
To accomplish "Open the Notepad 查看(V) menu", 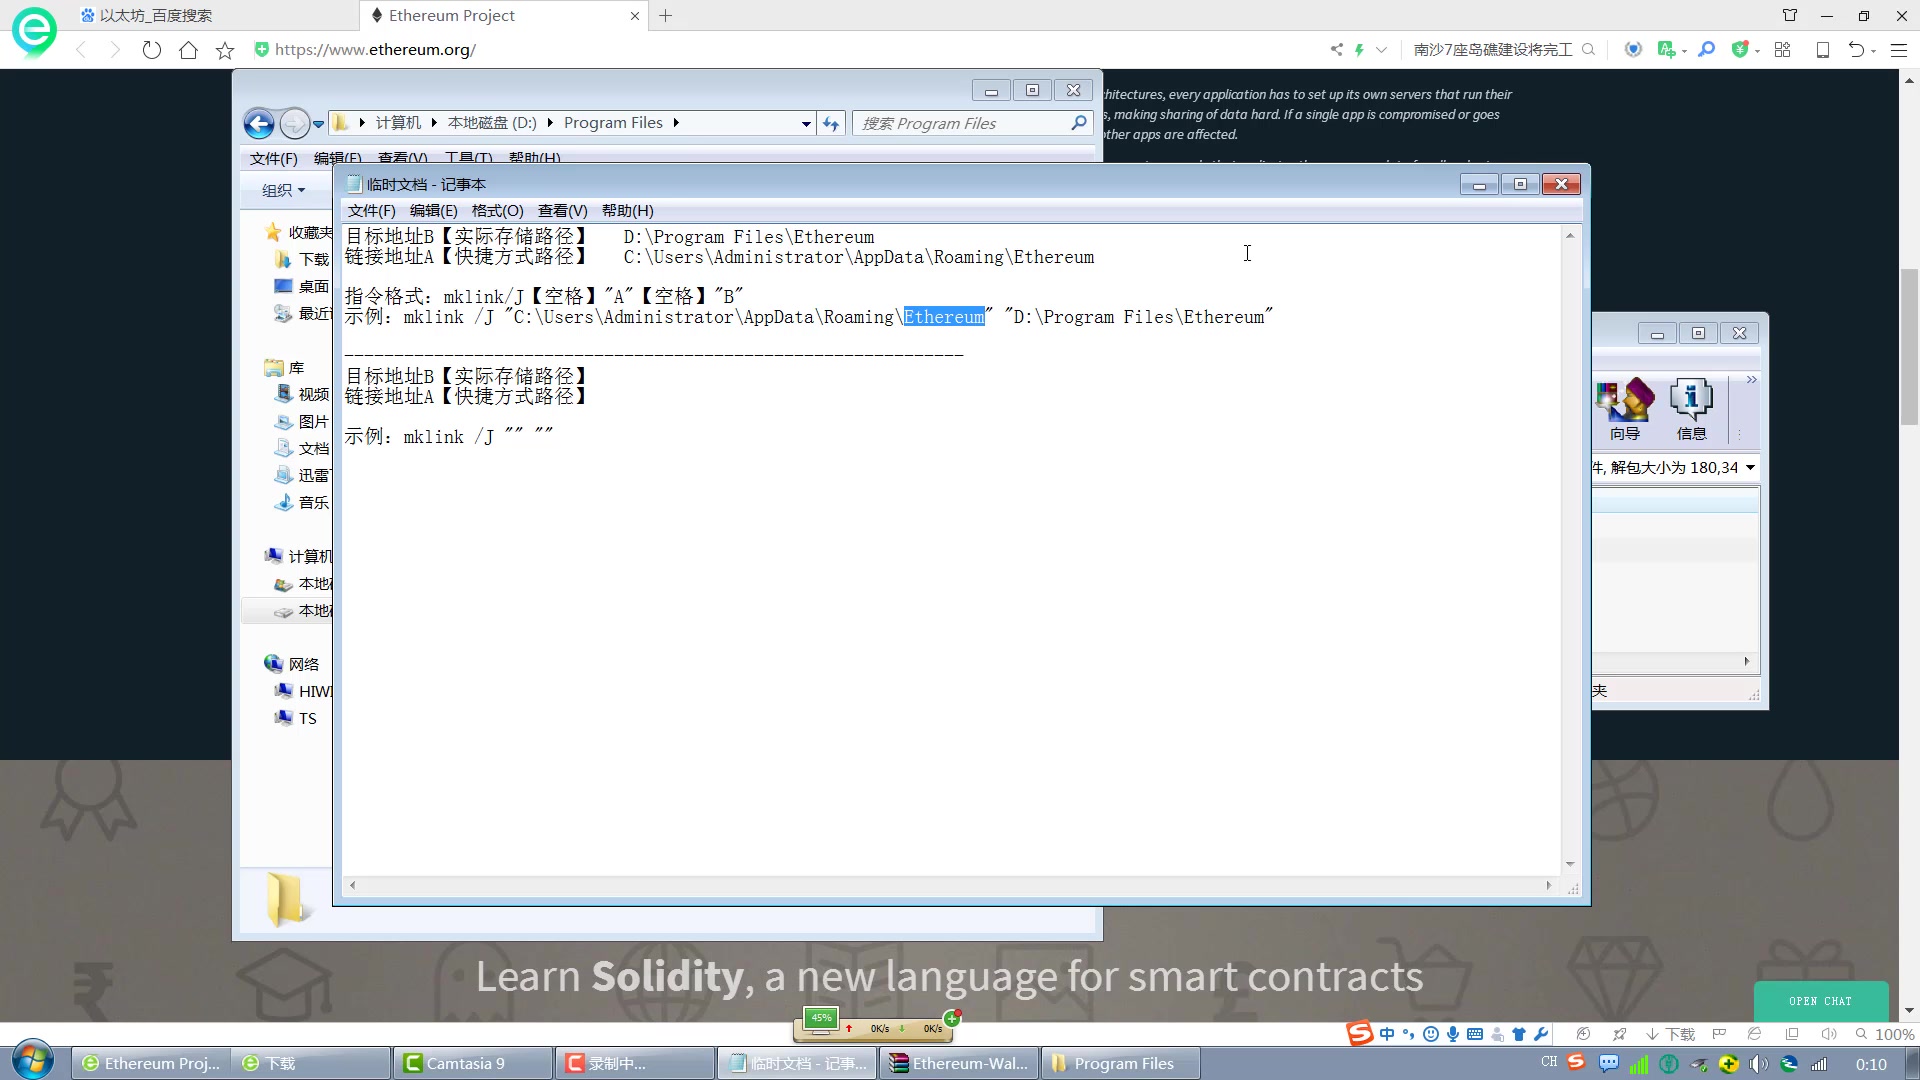I will pyautogui.click(x=562, y=211).
